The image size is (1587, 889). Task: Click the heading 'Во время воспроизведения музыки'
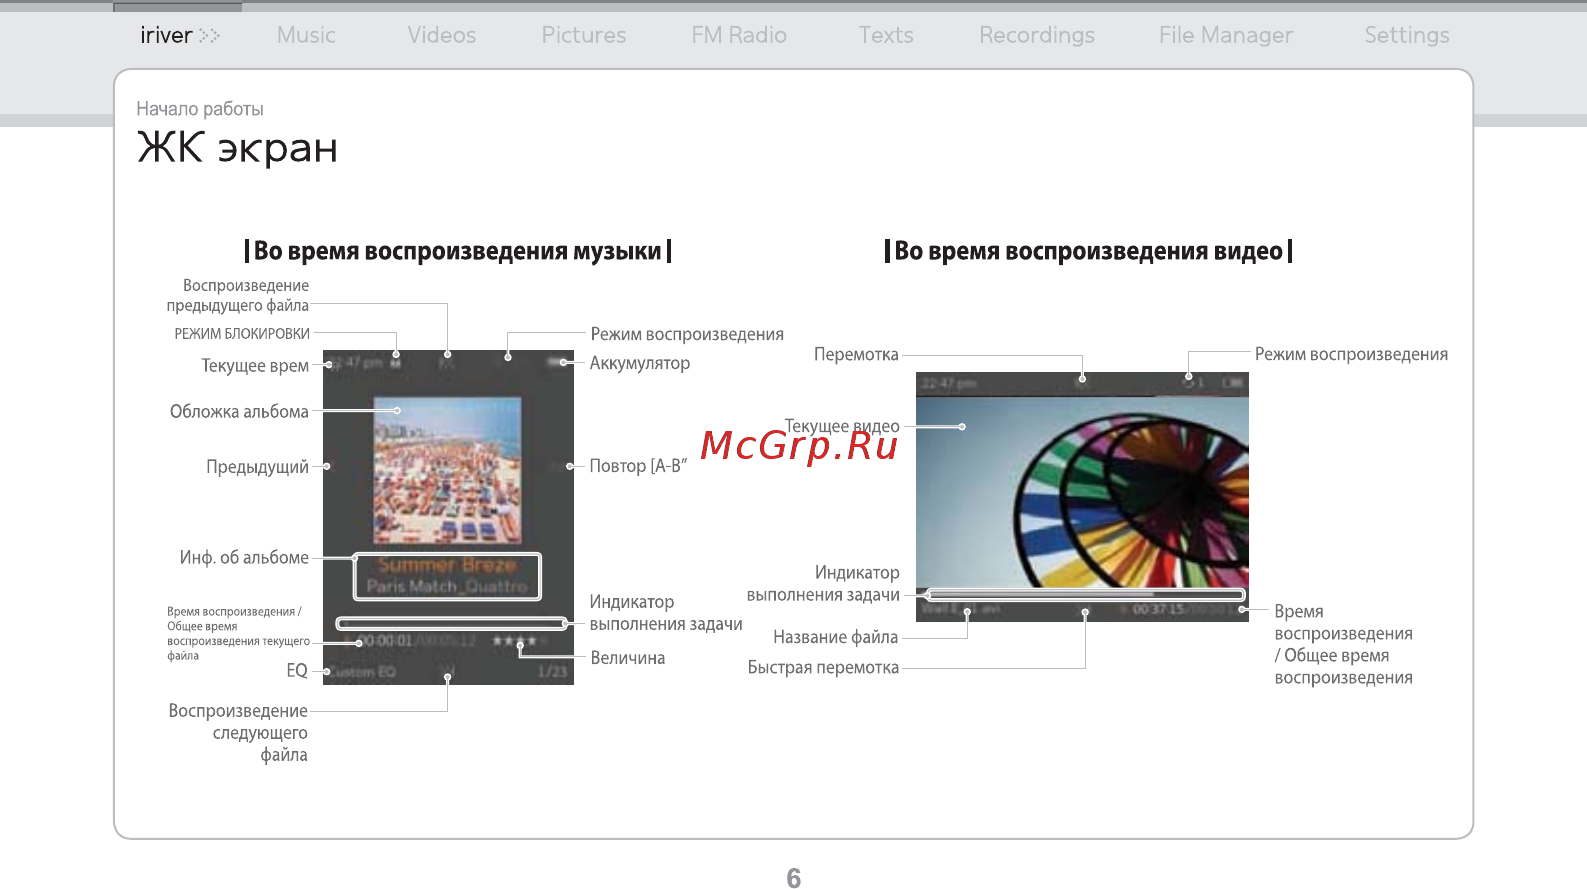click(458, 251)
